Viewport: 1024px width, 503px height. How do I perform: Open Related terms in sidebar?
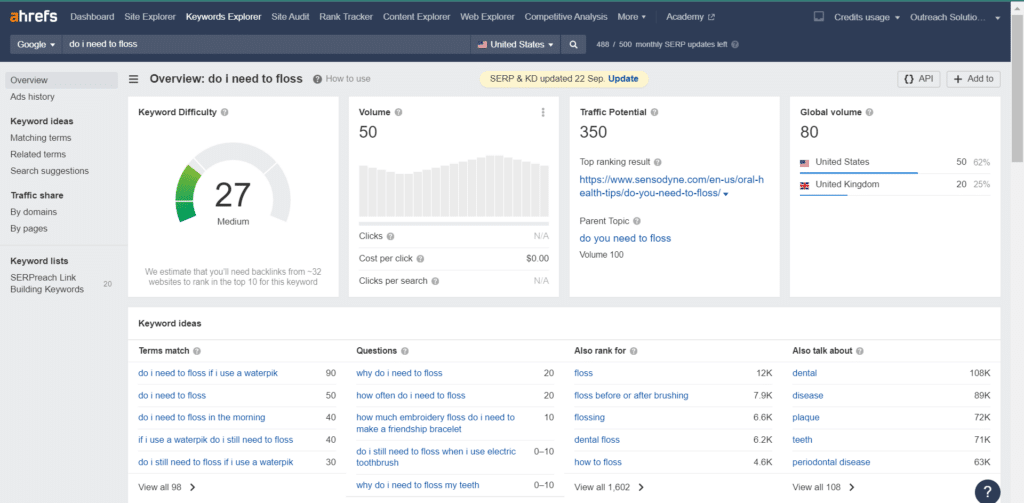[38, 154]
